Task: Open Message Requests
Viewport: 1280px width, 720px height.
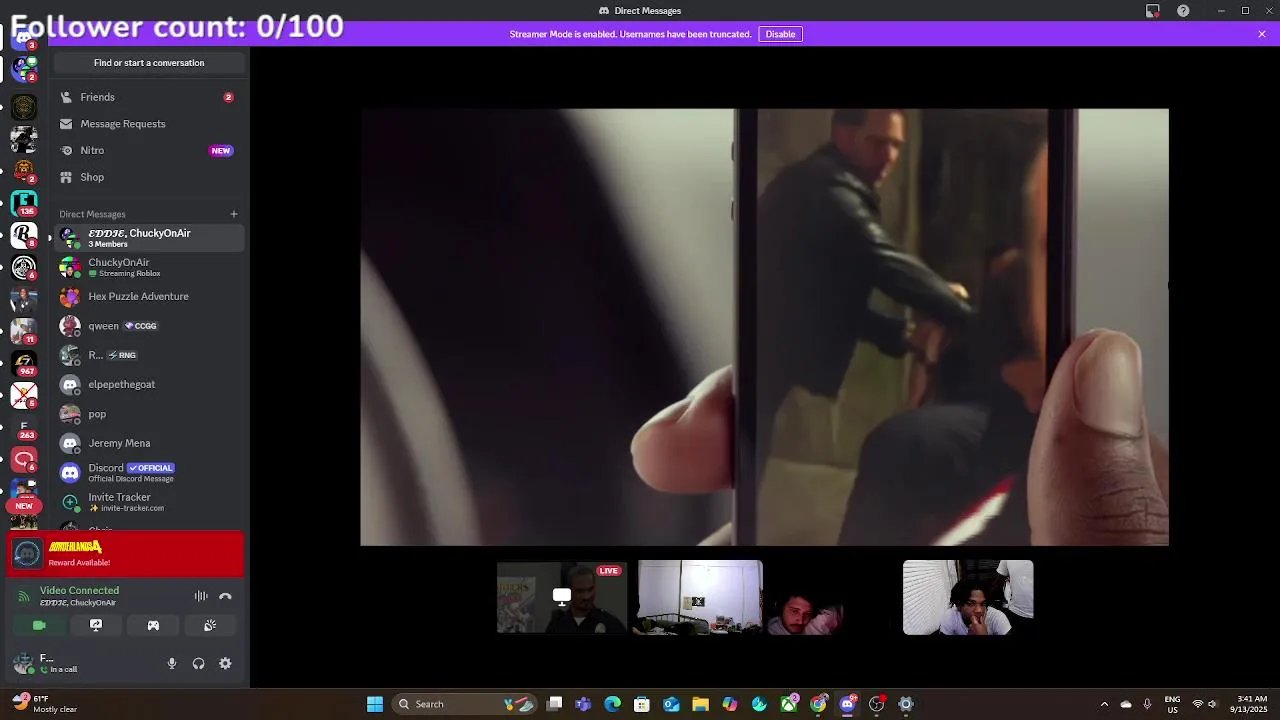Action: pyautogui.click(x=149, y=124)
